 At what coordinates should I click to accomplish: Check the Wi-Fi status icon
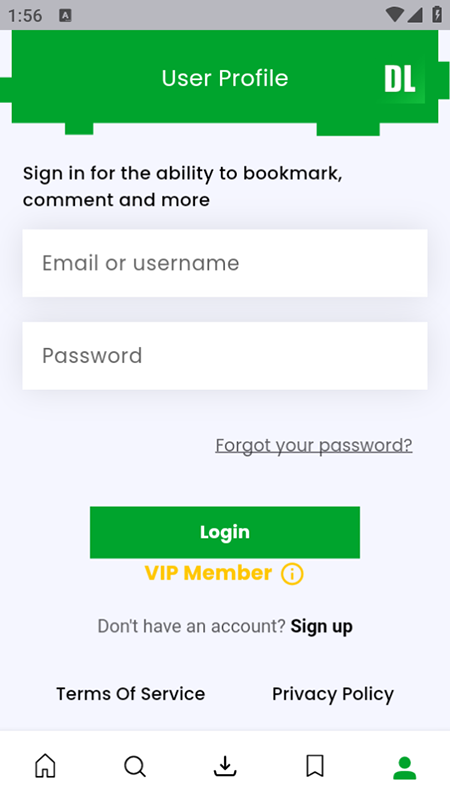pyautogui.click(x=394, y=15)
